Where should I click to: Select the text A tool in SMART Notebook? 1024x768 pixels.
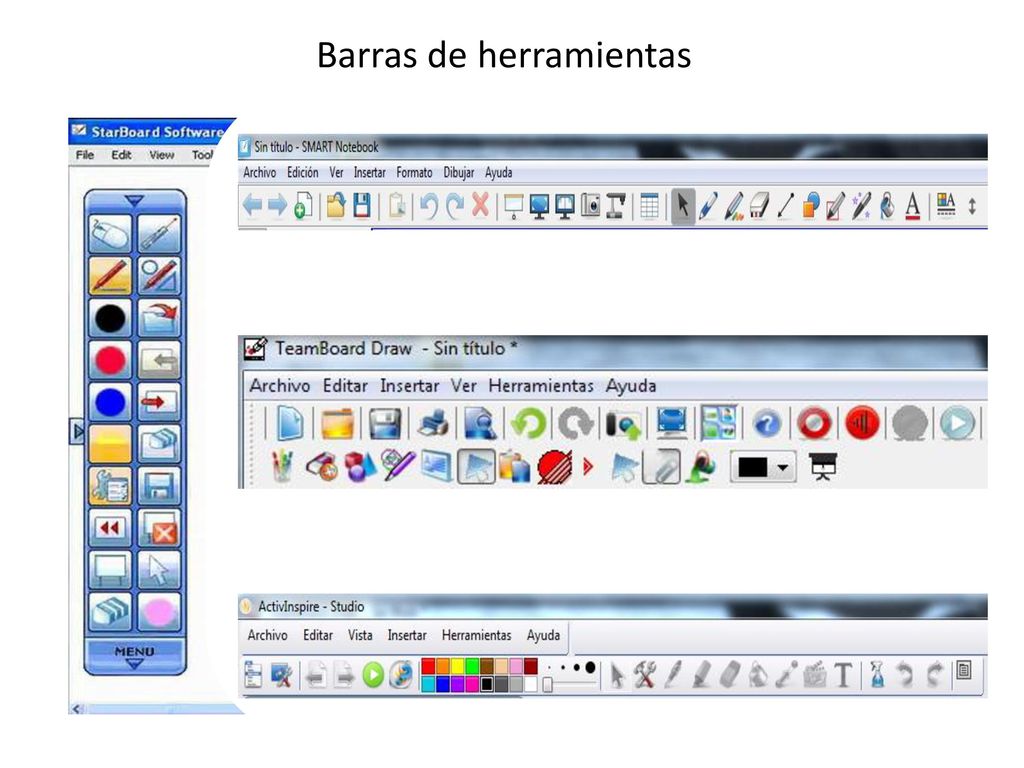[912, 206]
